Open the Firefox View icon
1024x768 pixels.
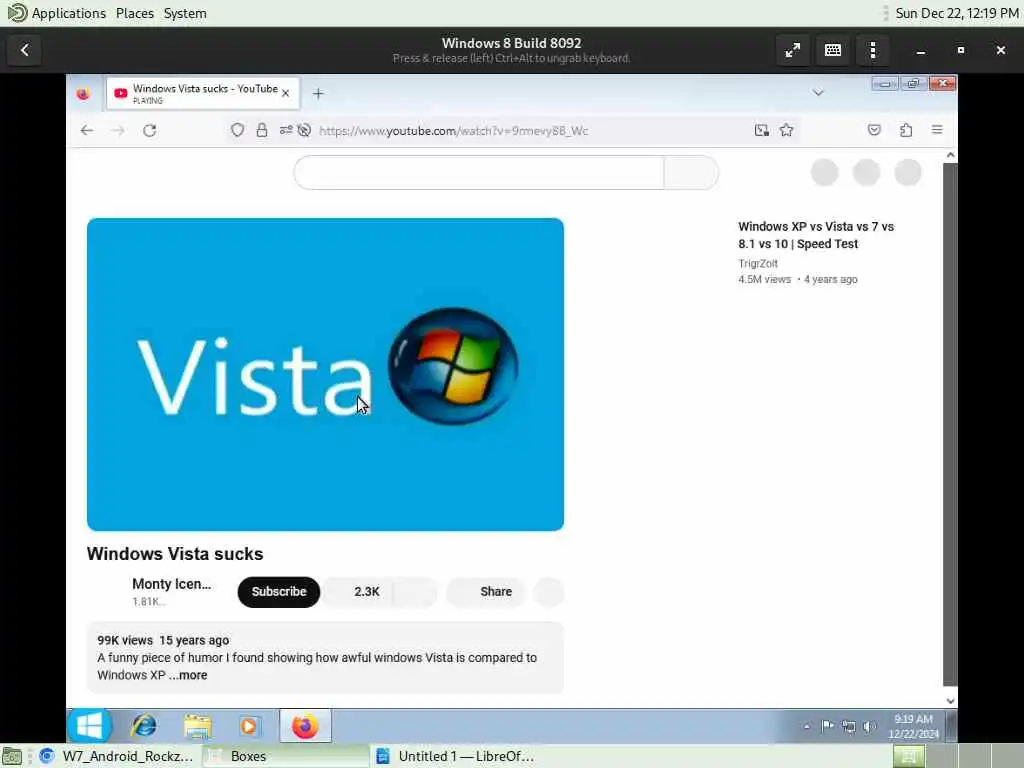point(83,94)
